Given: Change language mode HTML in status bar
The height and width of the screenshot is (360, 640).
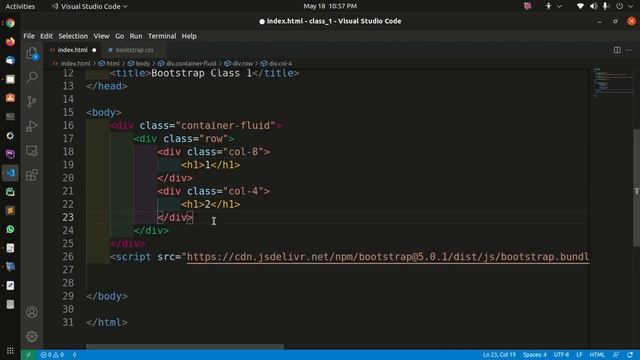Looking at the screenshot, I should [597, 355].
